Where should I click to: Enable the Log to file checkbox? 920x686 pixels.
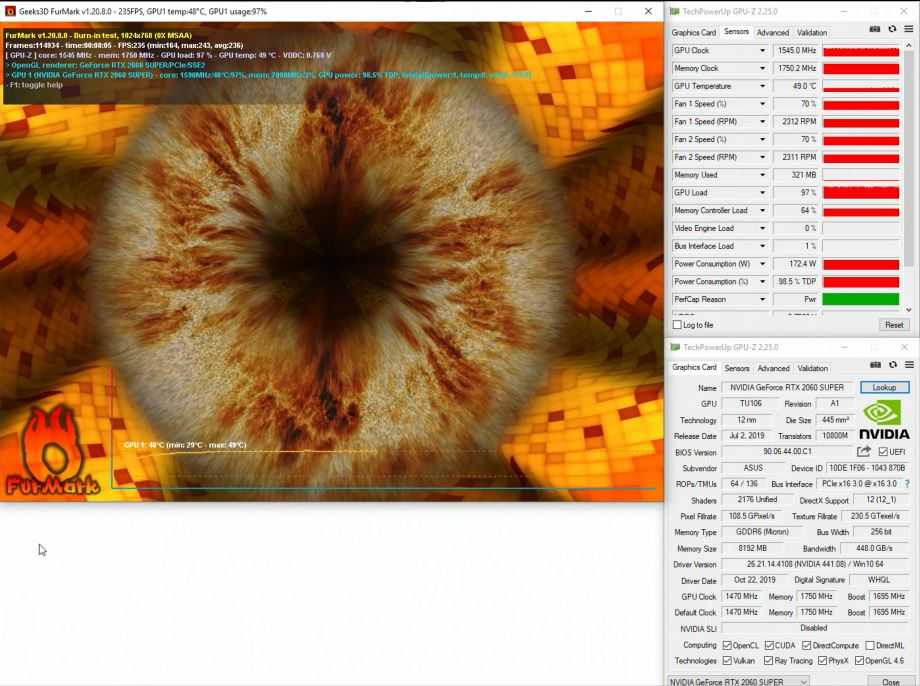click(x=678, y=325)
